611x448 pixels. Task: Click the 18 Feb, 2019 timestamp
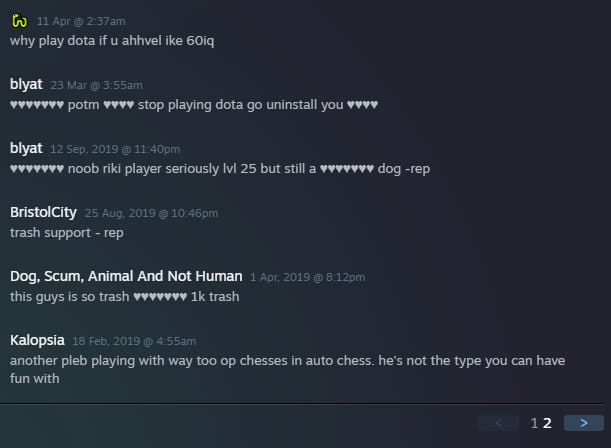[x=134, y=341]
